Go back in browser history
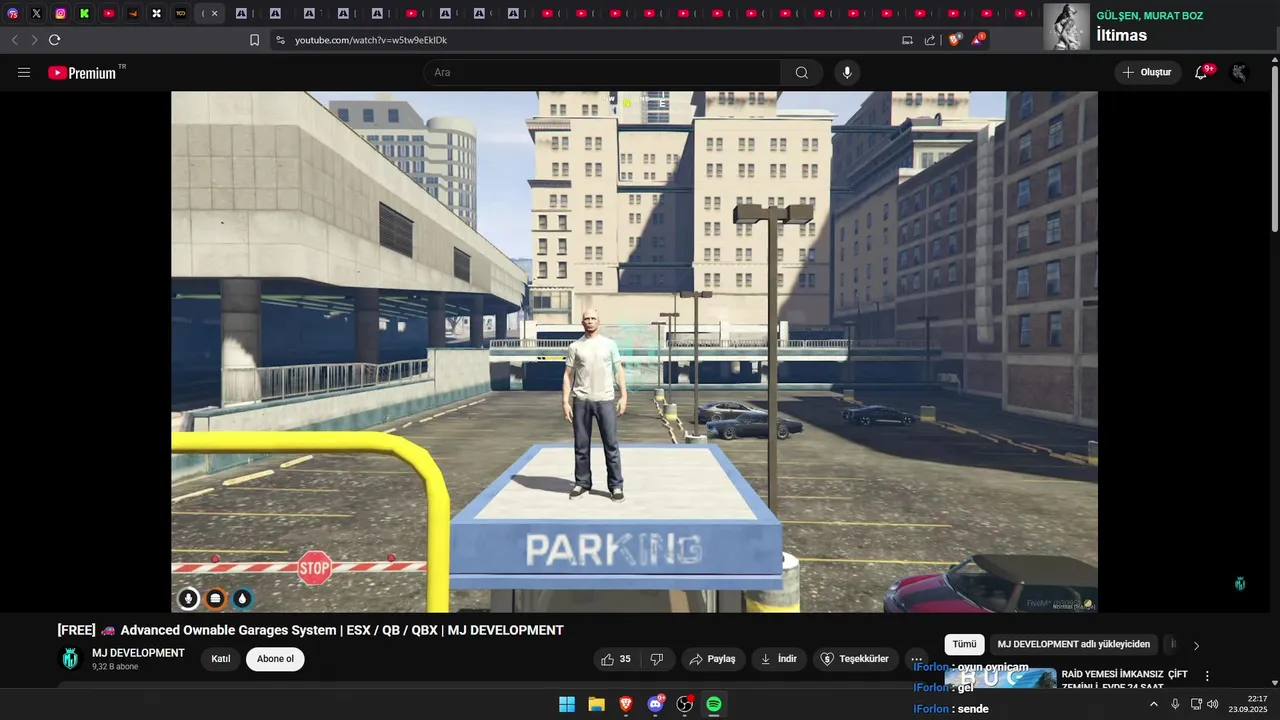This screenshot has width=1280, height=720. pos(14,40)
